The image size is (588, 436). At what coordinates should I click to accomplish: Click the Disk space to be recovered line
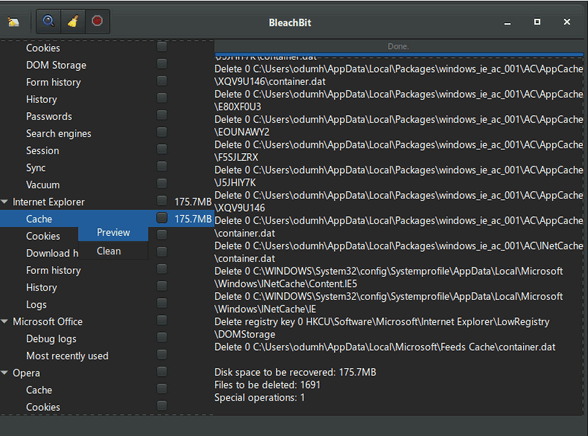click(x=295, y=372)
